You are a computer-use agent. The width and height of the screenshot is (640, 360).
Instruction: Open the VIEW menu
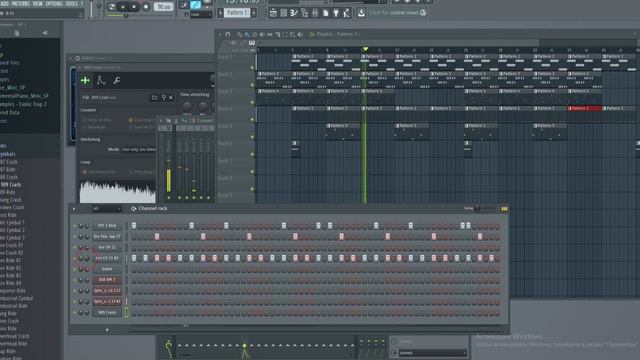coord(38,4)
